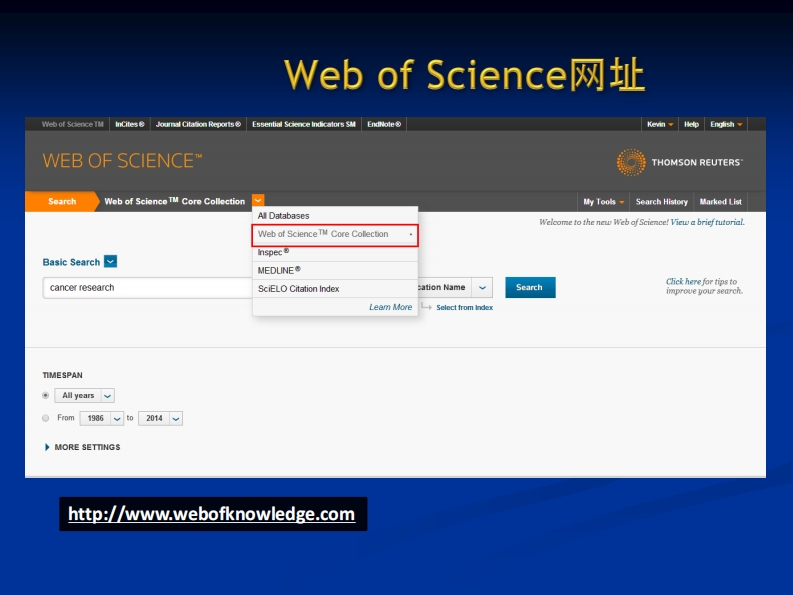Open the orange database selector dropdown arrow

click(258, 200)
